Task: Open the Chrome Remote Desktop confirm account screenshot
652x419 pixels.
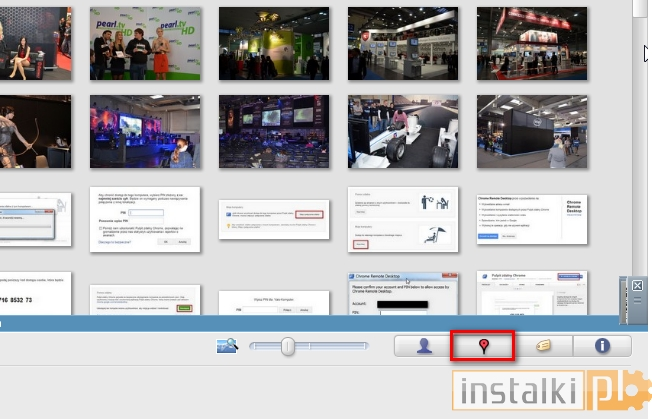Action: (403, 293)
